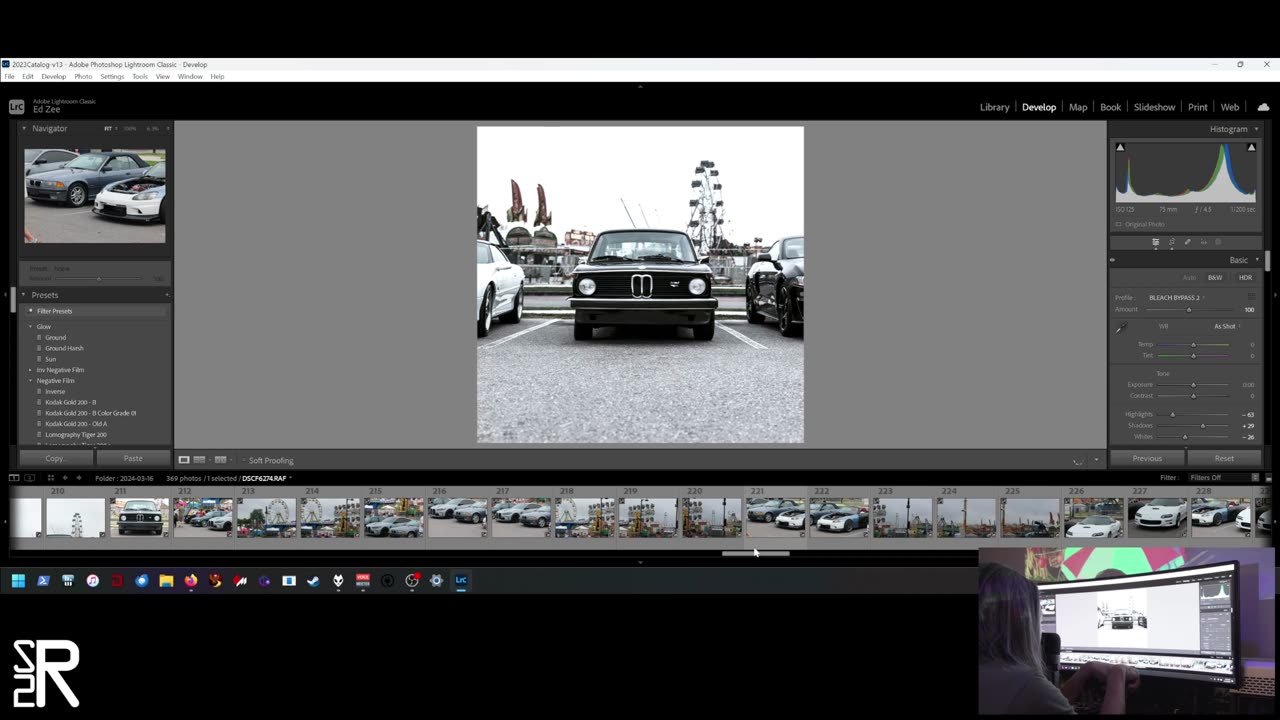Click the Previous button

(x=1147, y=458)
